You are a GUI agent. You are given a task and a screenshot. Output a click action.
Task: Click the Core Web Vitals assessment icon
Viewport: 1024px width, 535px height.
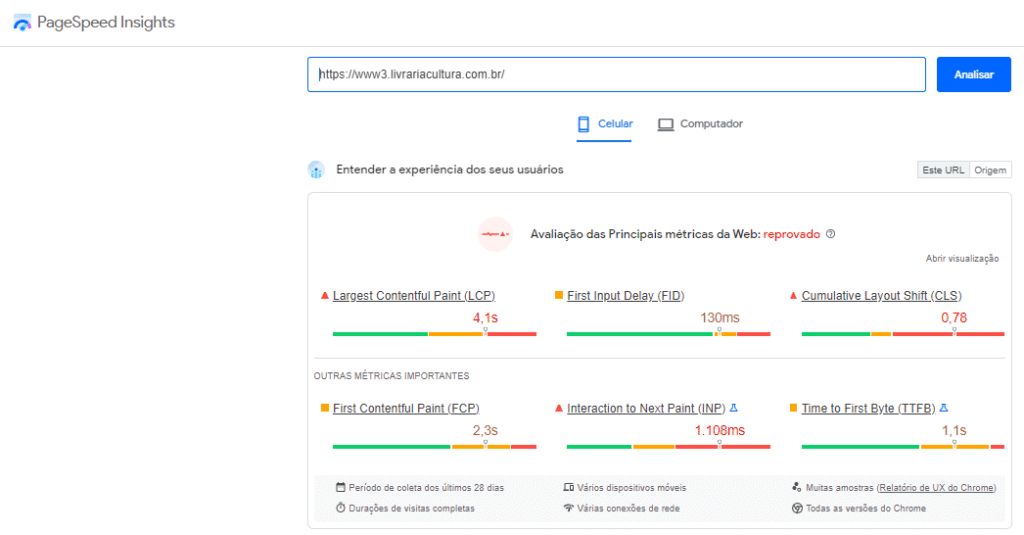click(x=495, y=234)
